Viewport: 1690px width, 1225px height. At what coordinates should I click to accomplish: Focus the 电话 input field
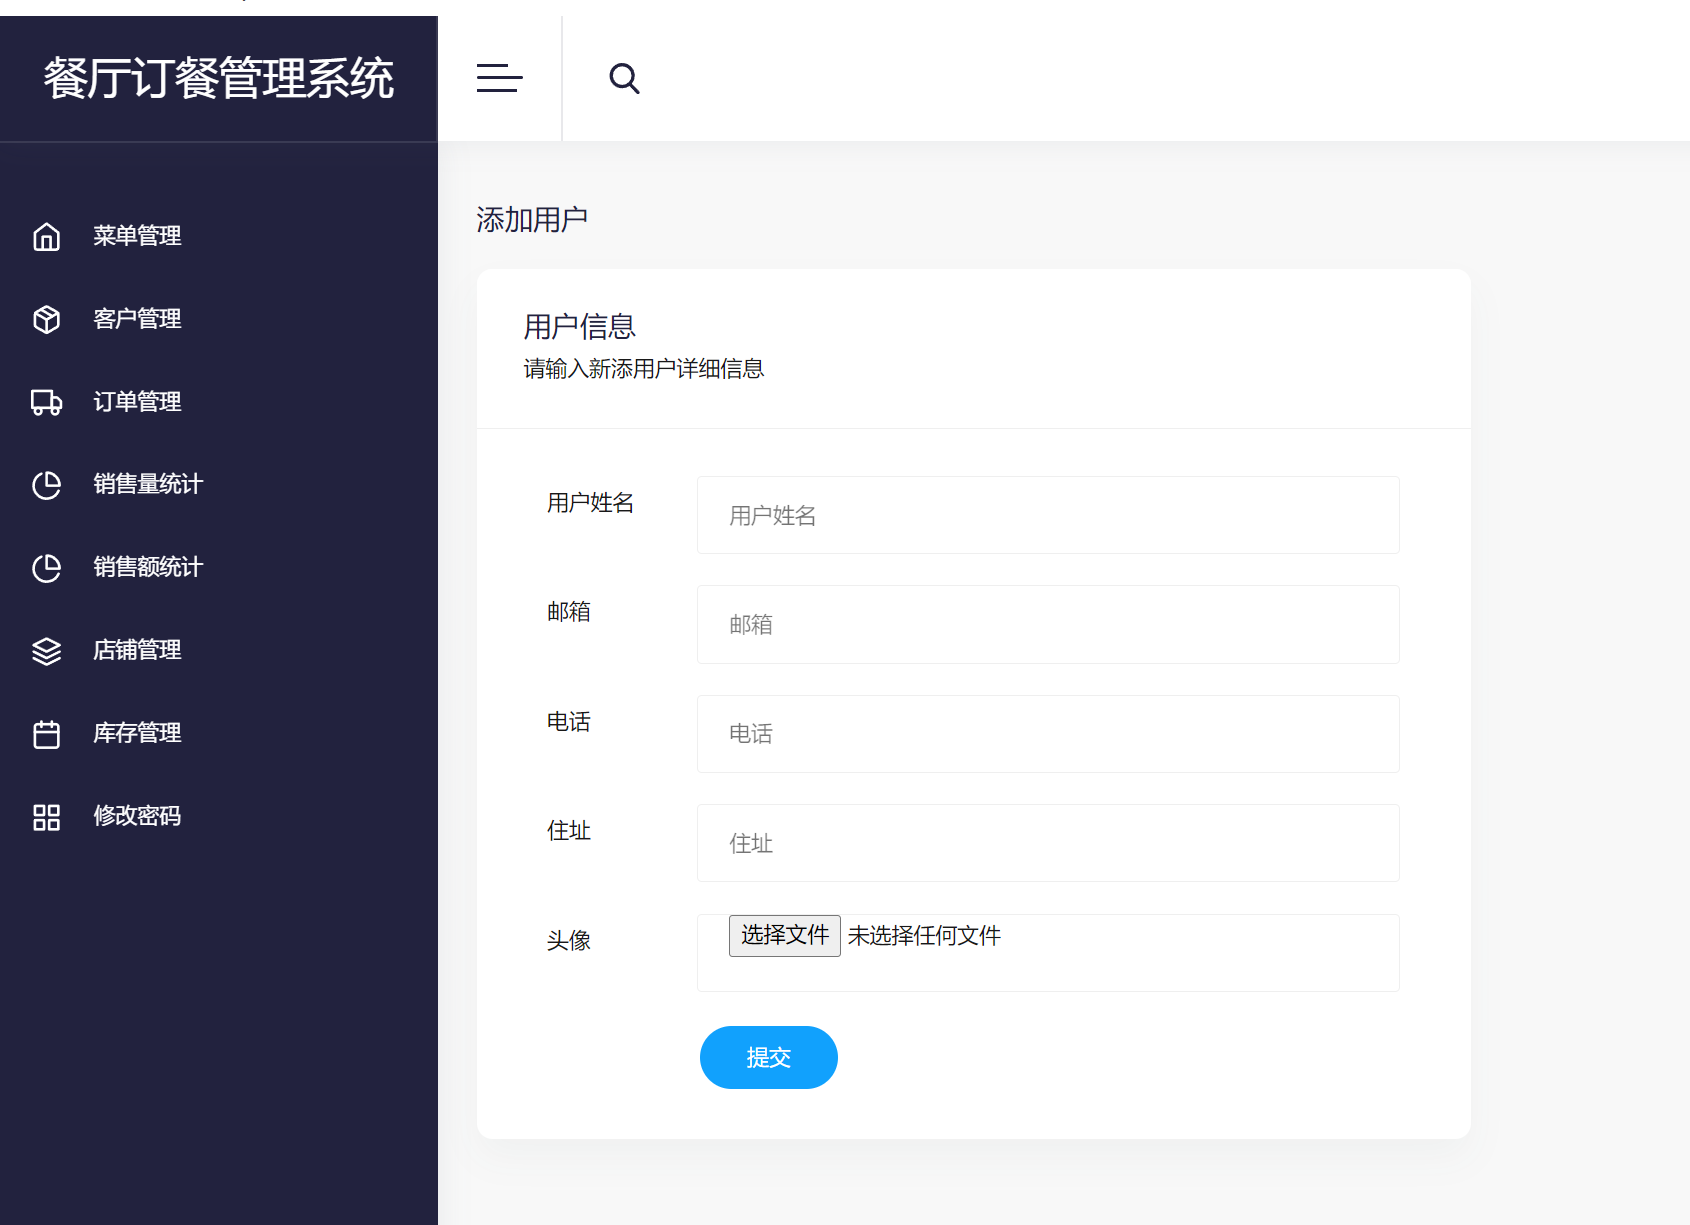pyautogui.click(x=1048, y=734)
